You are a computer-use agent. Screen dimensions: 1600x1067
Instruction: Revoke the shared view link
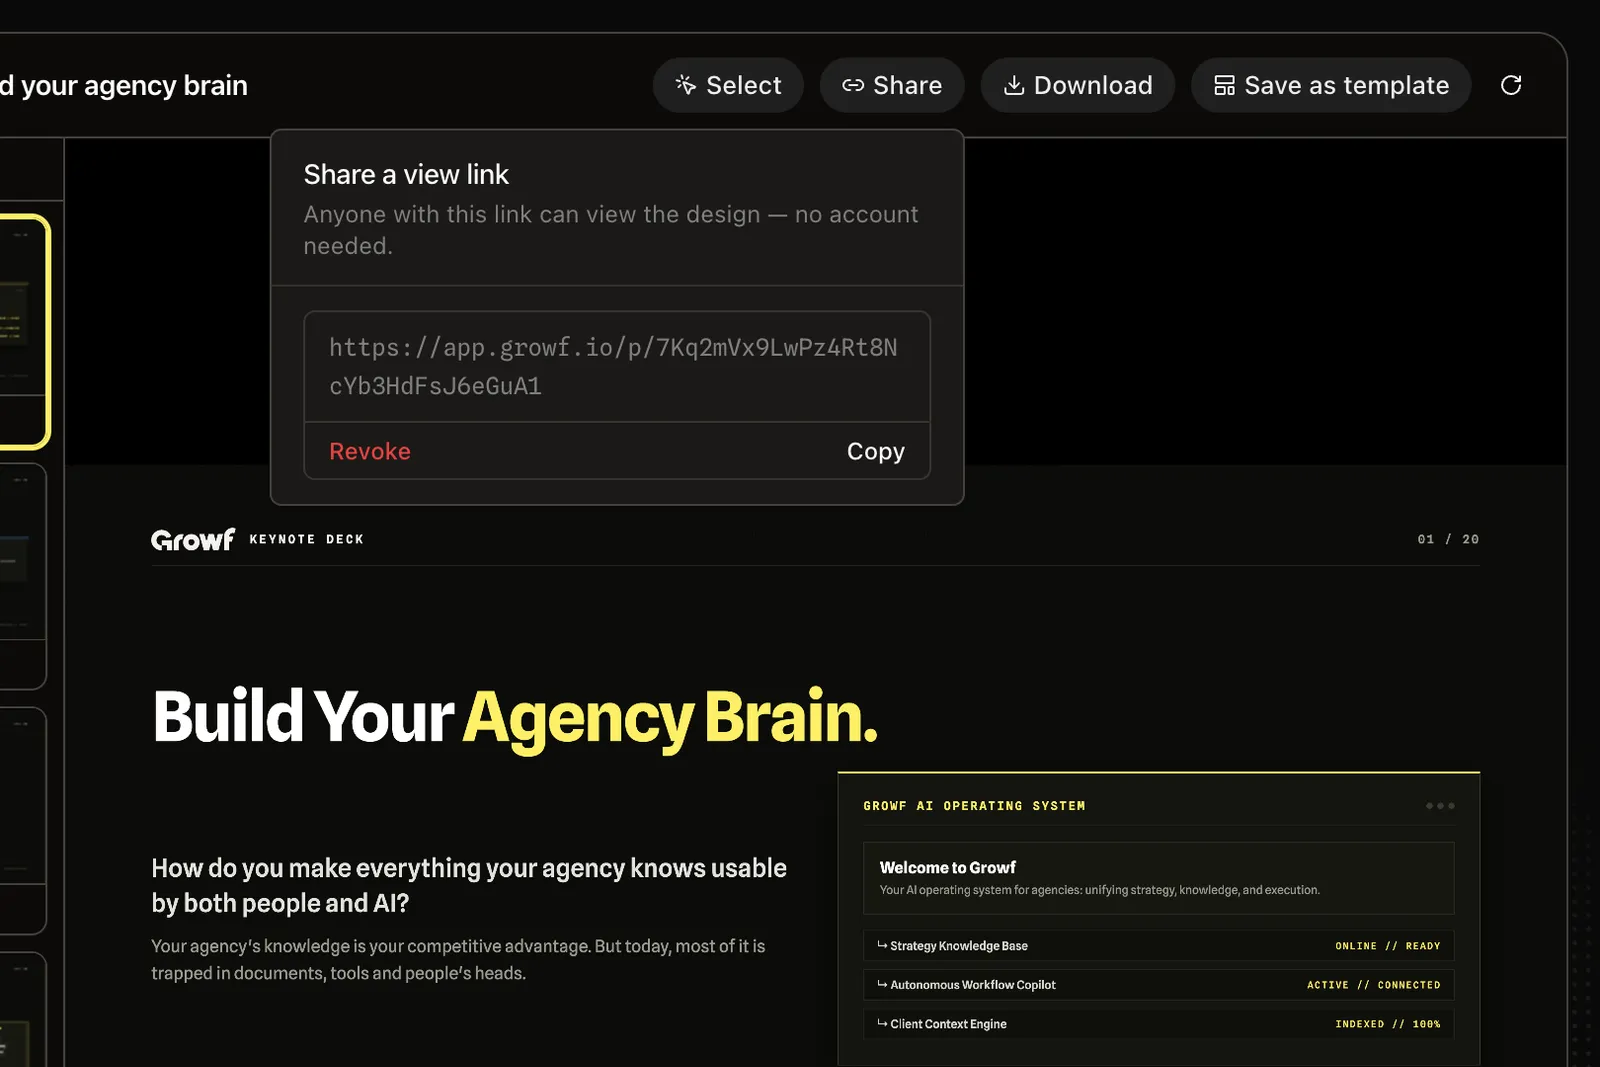pyautogui.click(x=370, y=451)
